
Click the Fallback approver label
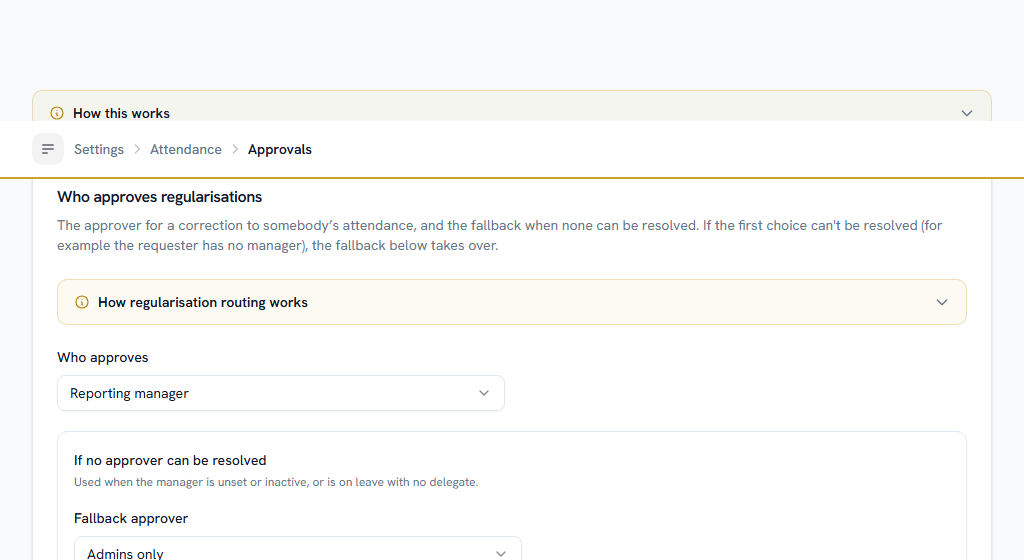tap(131, 518)
